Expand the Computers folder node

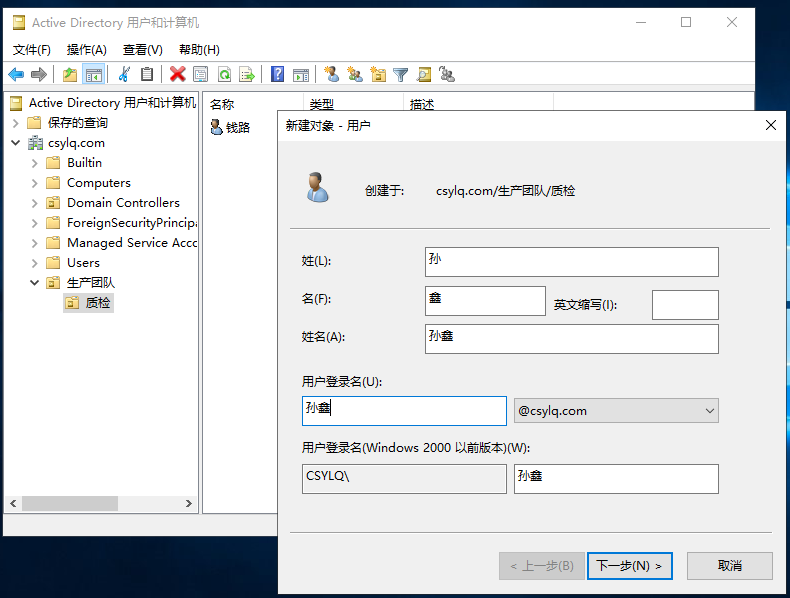point(35,183)
